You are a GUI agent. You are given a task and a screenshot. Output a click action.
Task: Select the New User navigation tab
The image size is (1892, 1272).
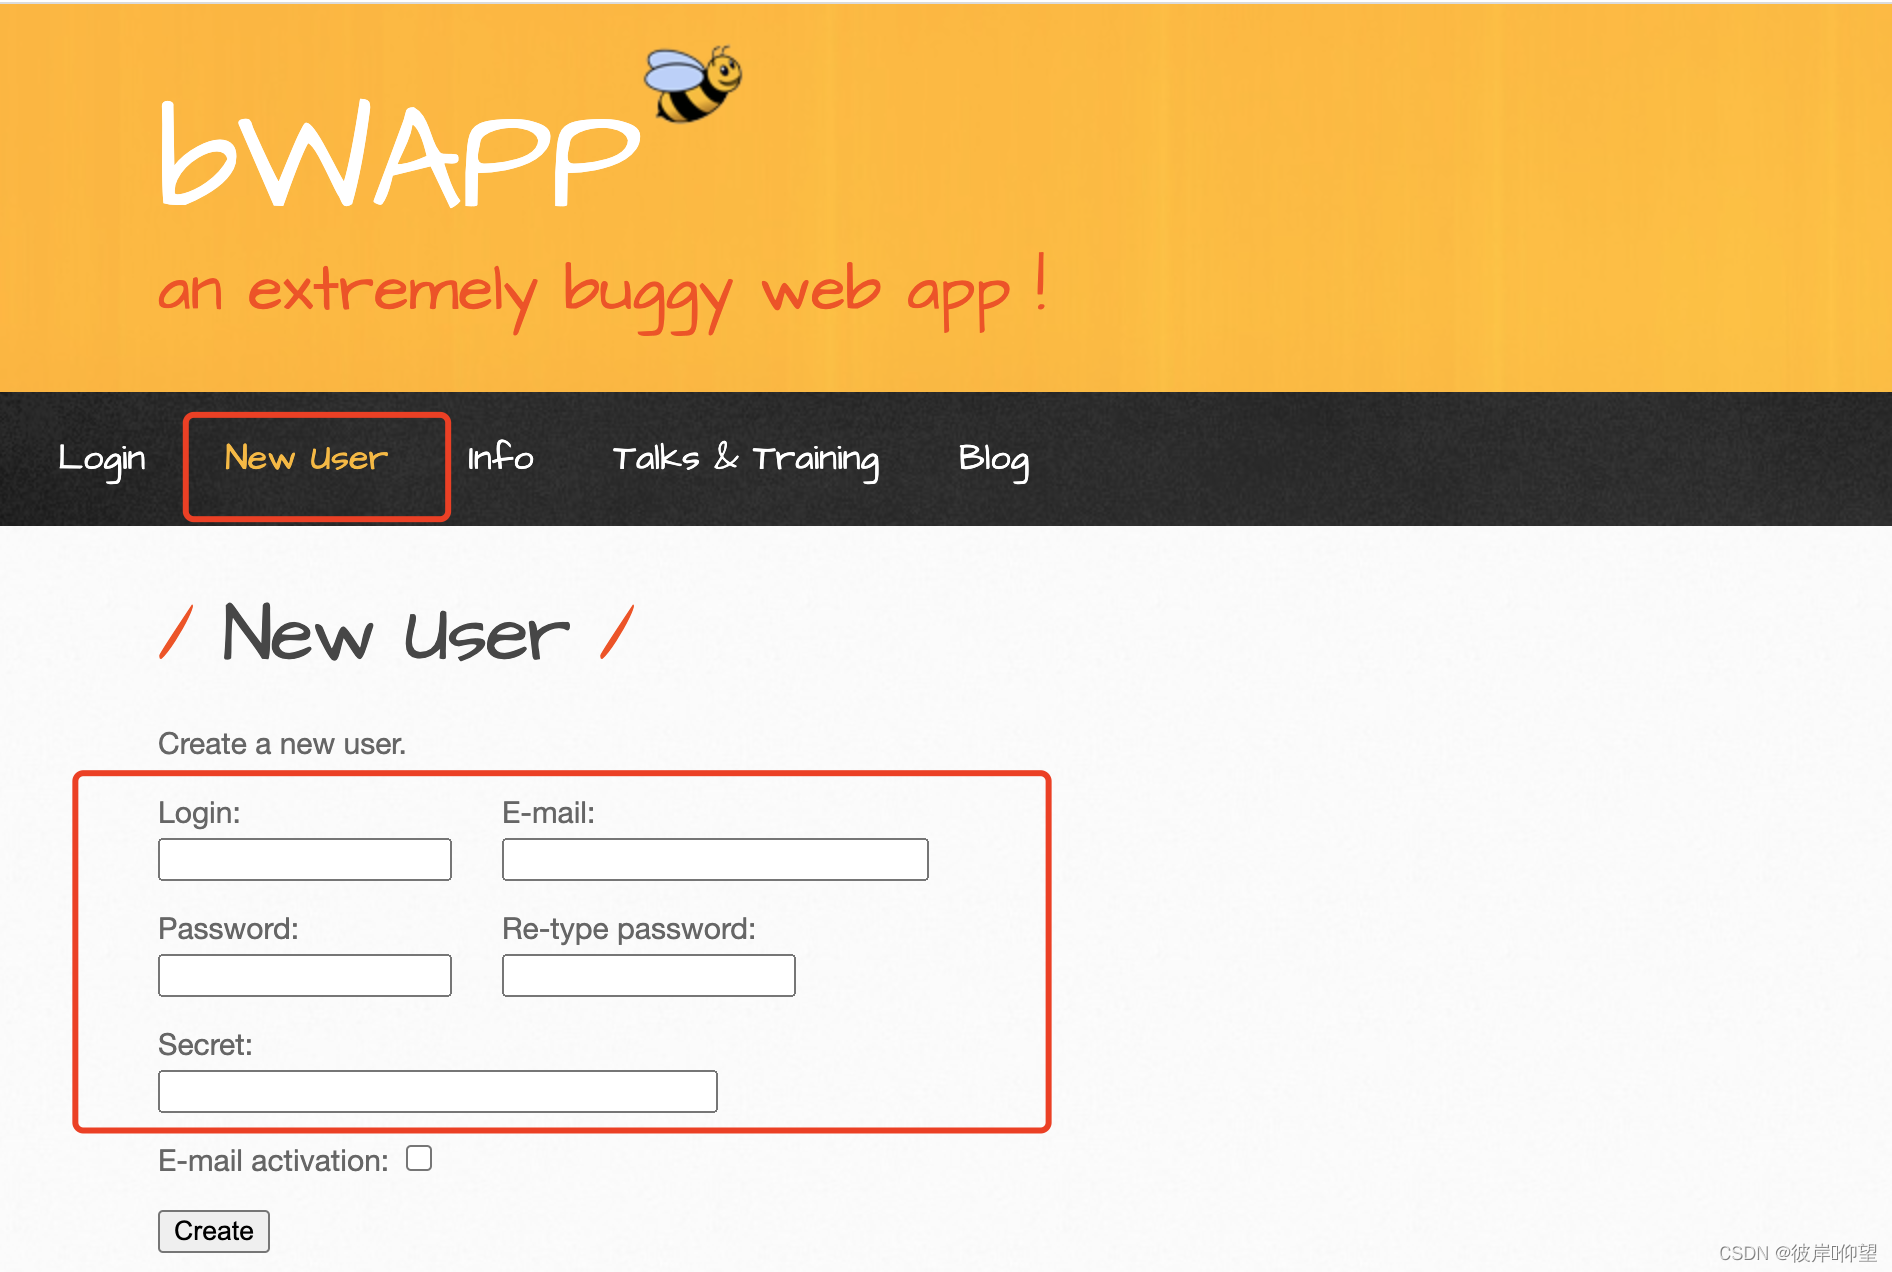coord(305,458)
